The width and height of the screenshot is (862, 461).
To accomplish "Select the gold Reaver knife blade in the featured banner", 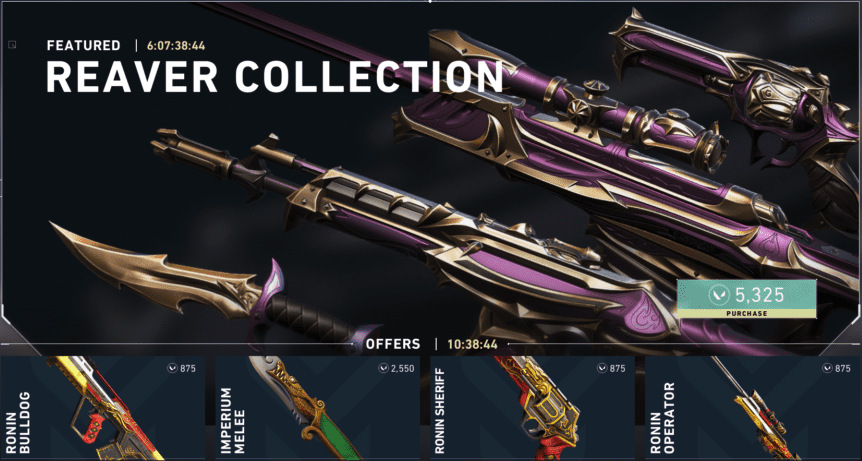I will 154,270.
